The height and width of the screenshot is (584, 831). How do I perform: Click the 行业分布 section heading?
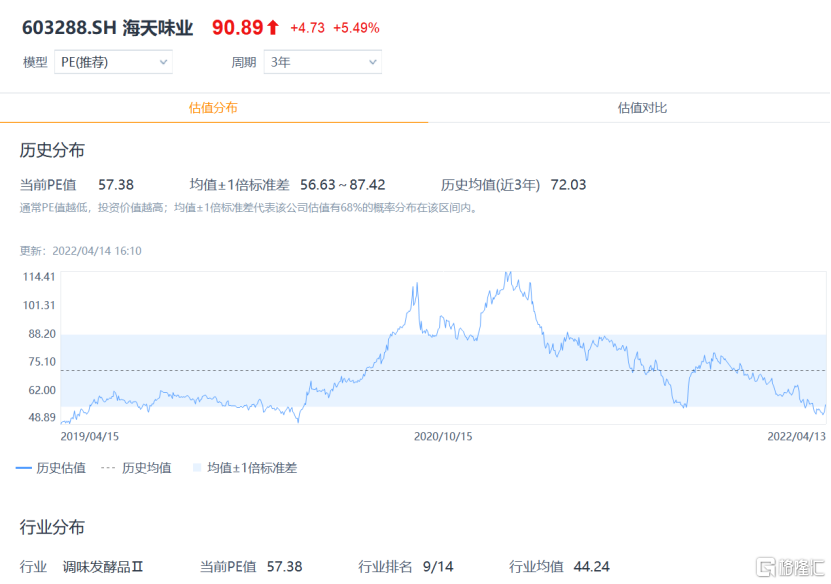click(52, 528)
